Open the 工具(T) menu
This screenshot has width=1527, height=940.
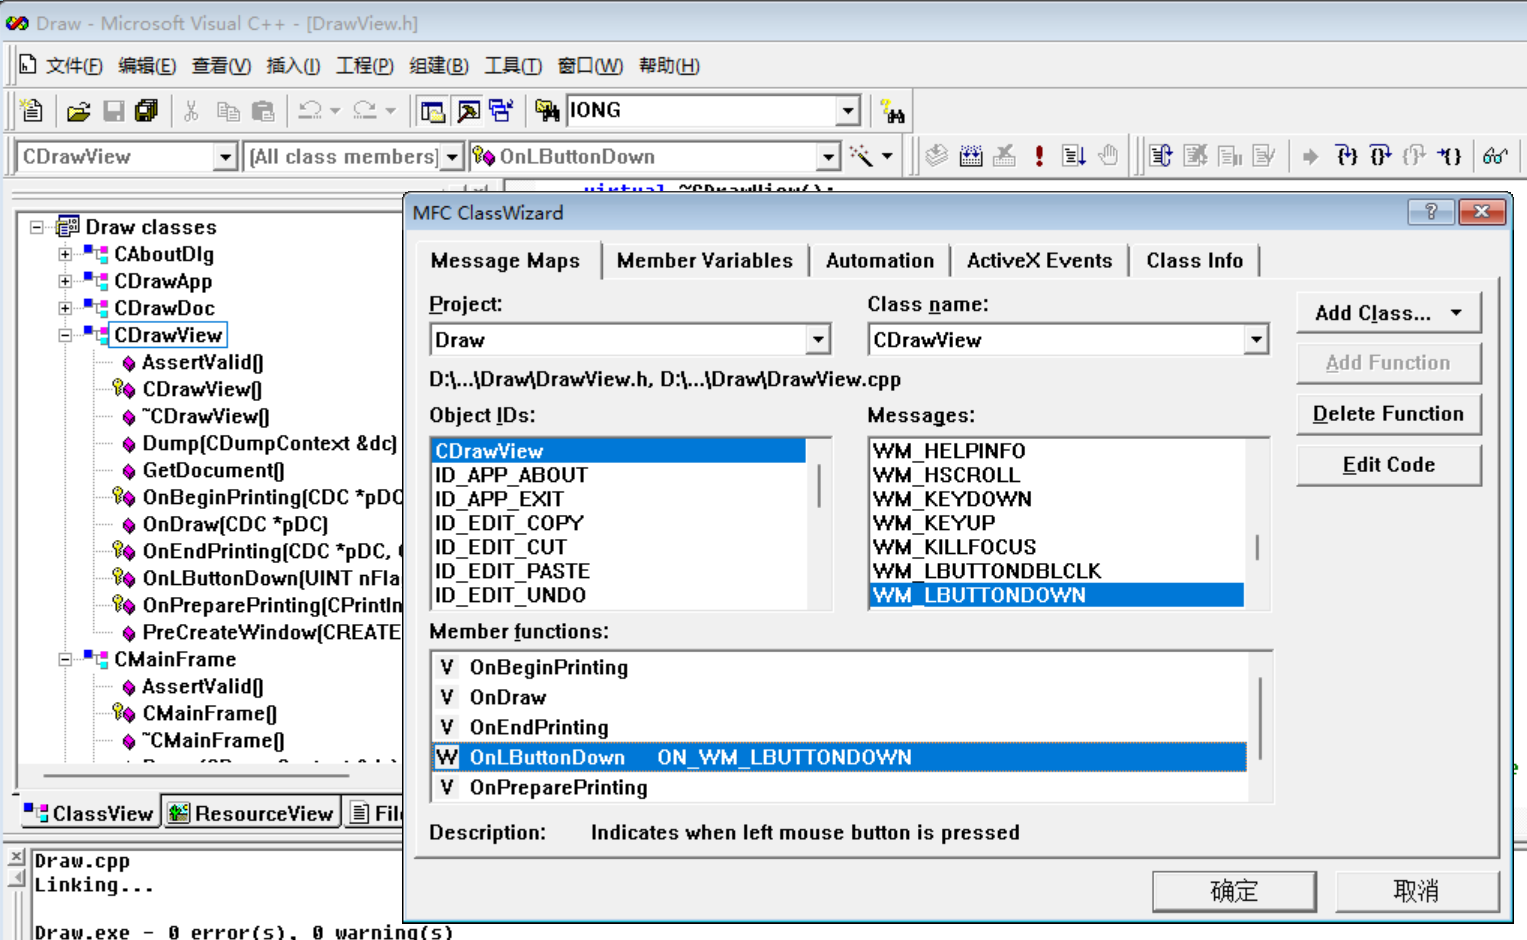pyautogui.click(x=513, y=66)
